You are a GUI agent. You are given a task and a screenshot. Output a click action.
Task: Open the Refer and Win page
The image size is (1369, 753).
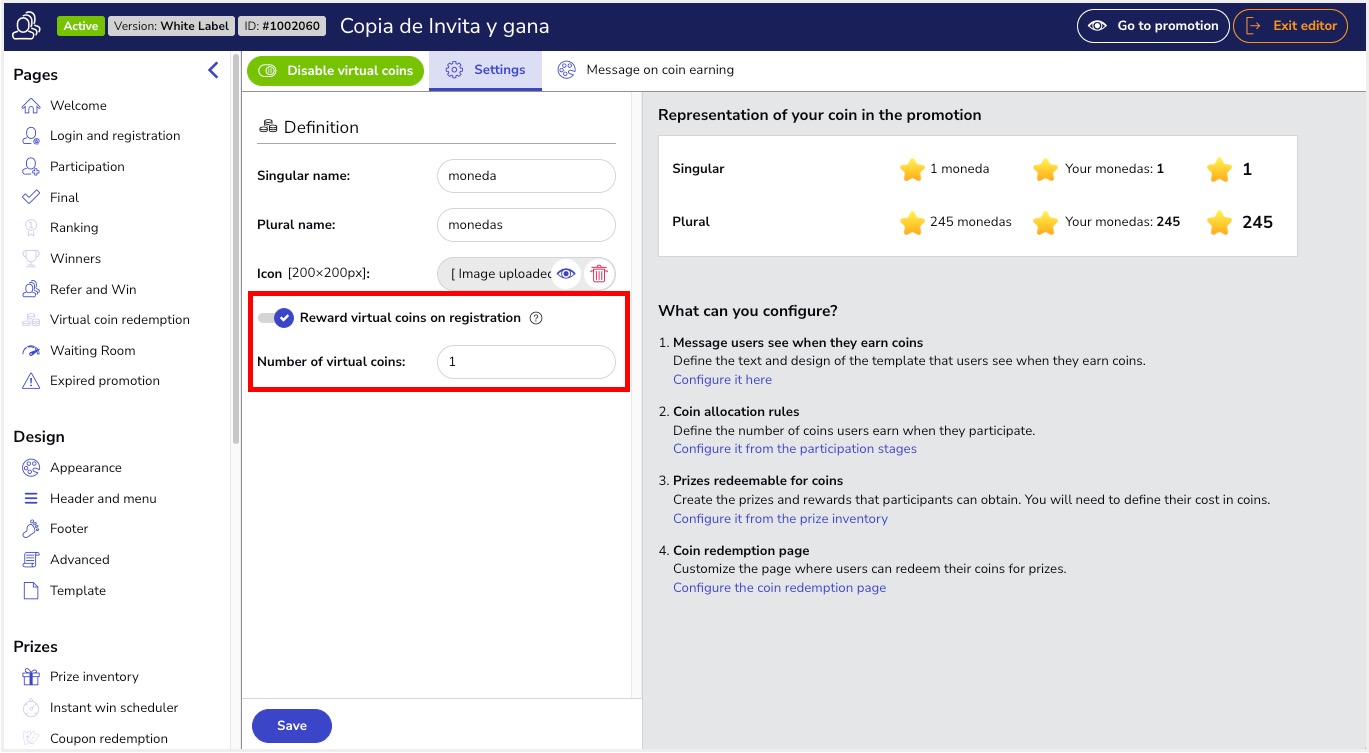click(92, 289)
